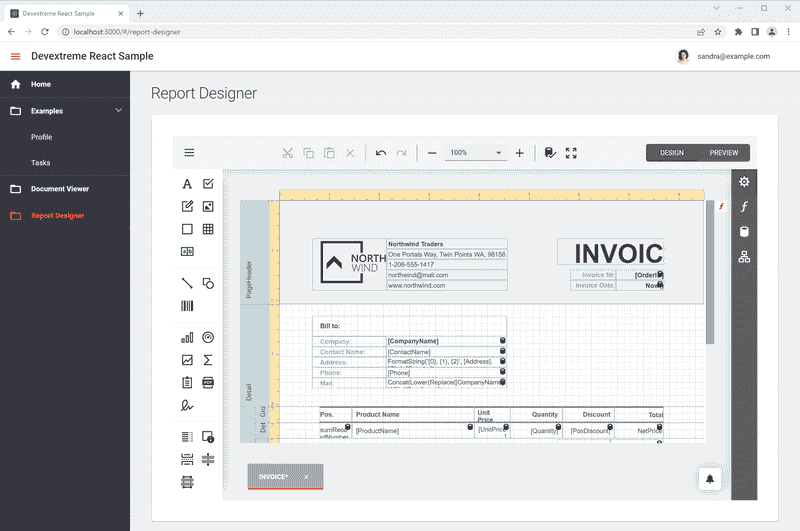Viewport: 800px width, 531px height.
Task: Switch to the PREVIEW tab
Action: [x=723, y=153]
